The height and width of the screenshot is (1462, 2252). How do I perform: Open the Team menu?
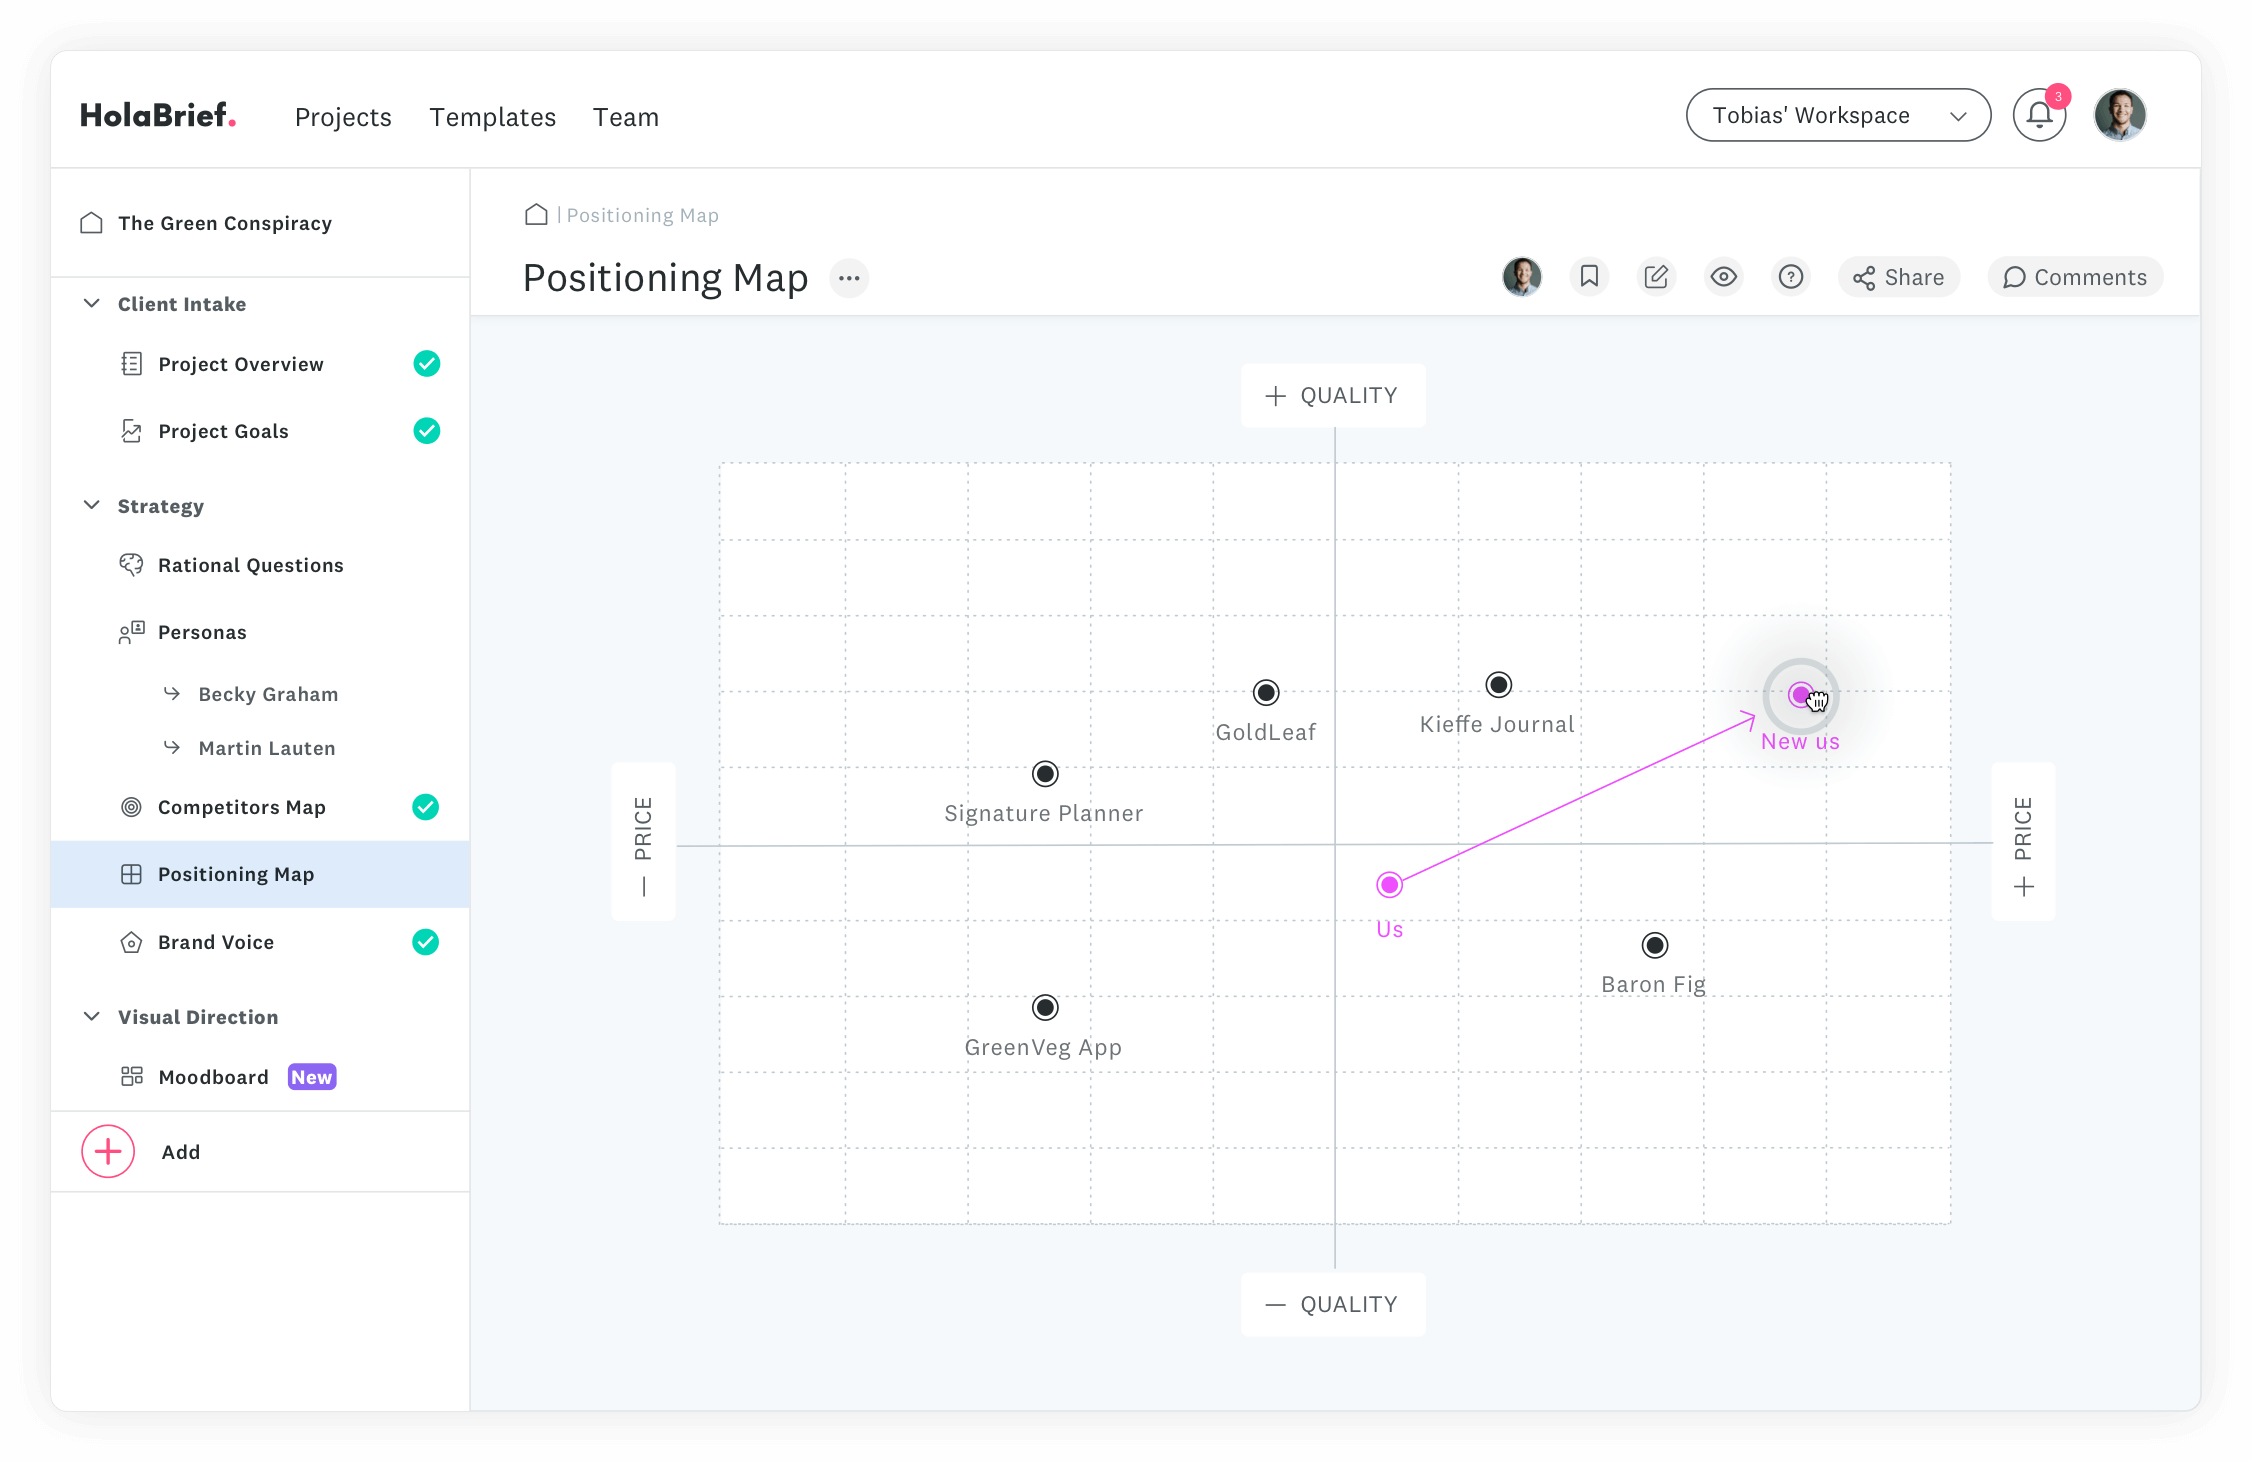tap(625, 117)
